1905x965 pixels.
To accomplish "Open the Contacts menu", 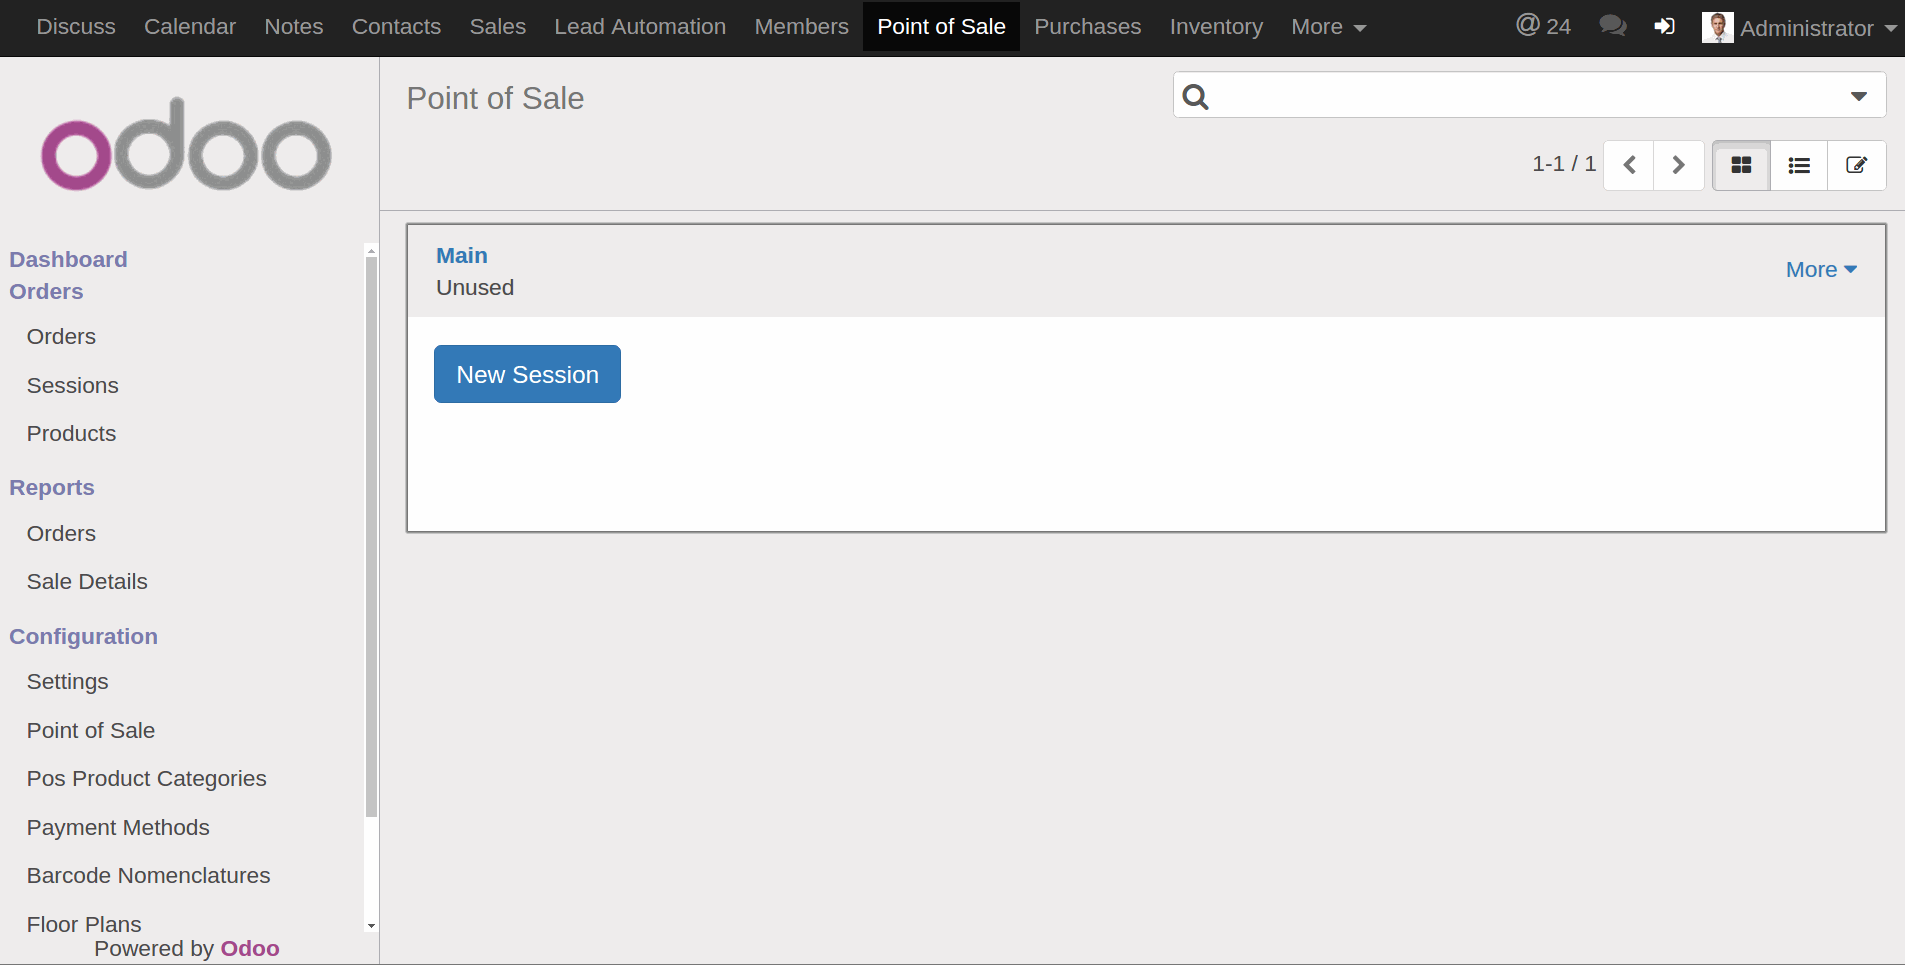I will coord(396,27).
